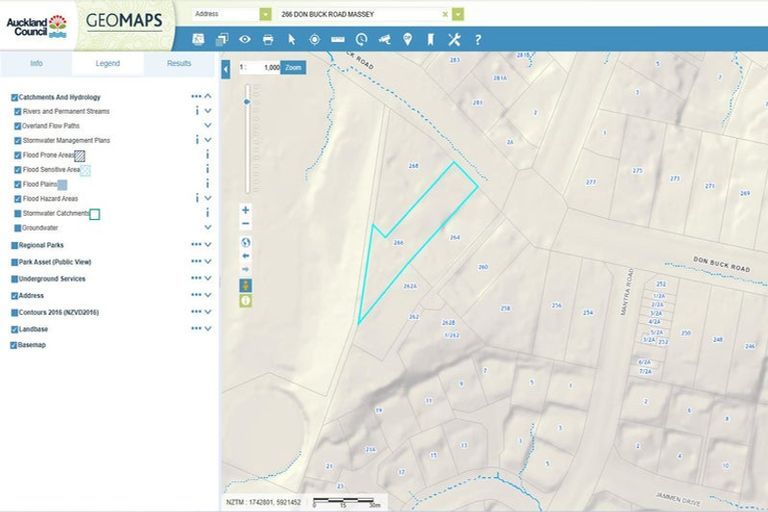Image resolution: width=768 pixels, height=512 pixels.
Task: Select the arrow pointer tool
Action: pyautogui.click(x=292, y=39)
